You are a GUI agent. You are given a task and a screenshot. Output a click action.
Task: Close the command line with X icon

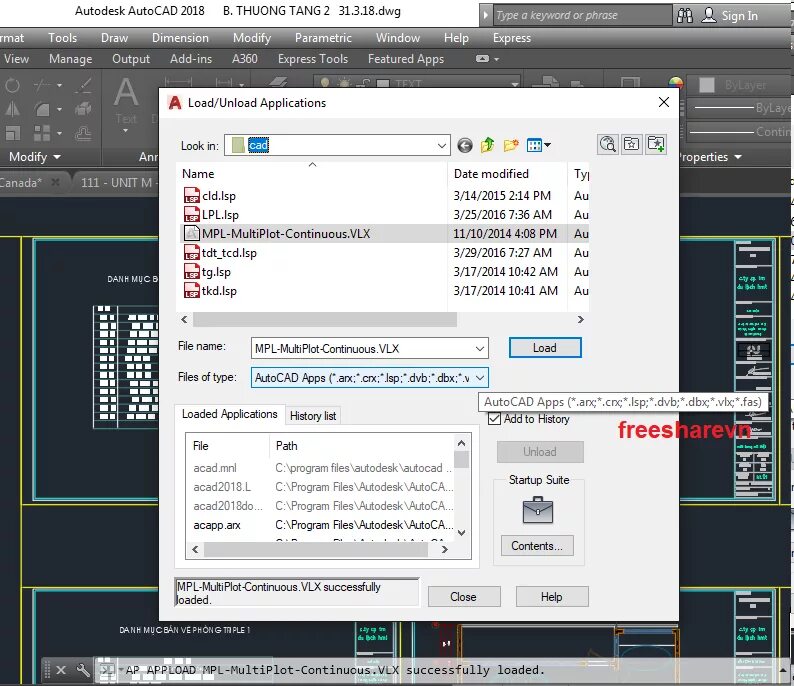point(61,670)
